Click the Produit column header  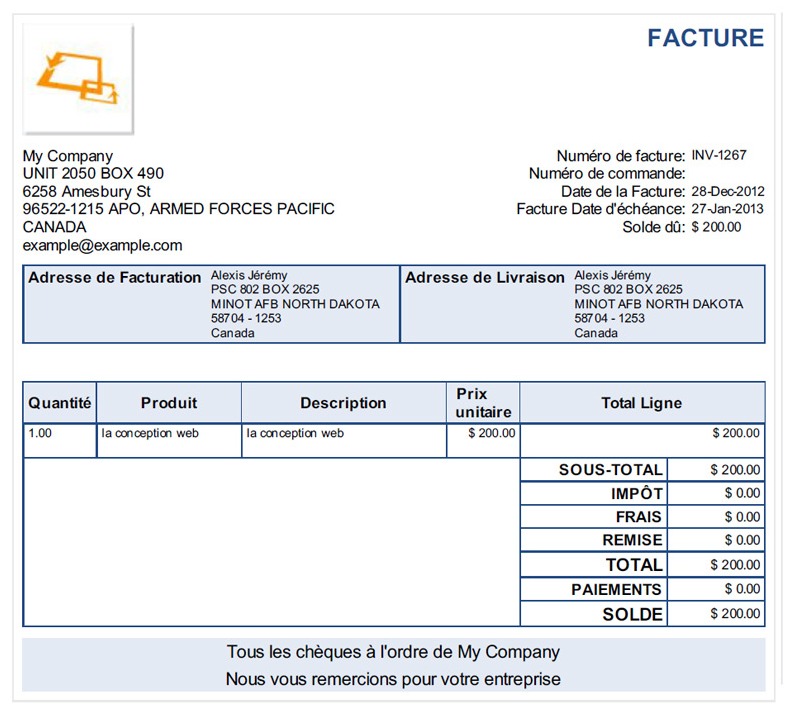tap(169, 403)
